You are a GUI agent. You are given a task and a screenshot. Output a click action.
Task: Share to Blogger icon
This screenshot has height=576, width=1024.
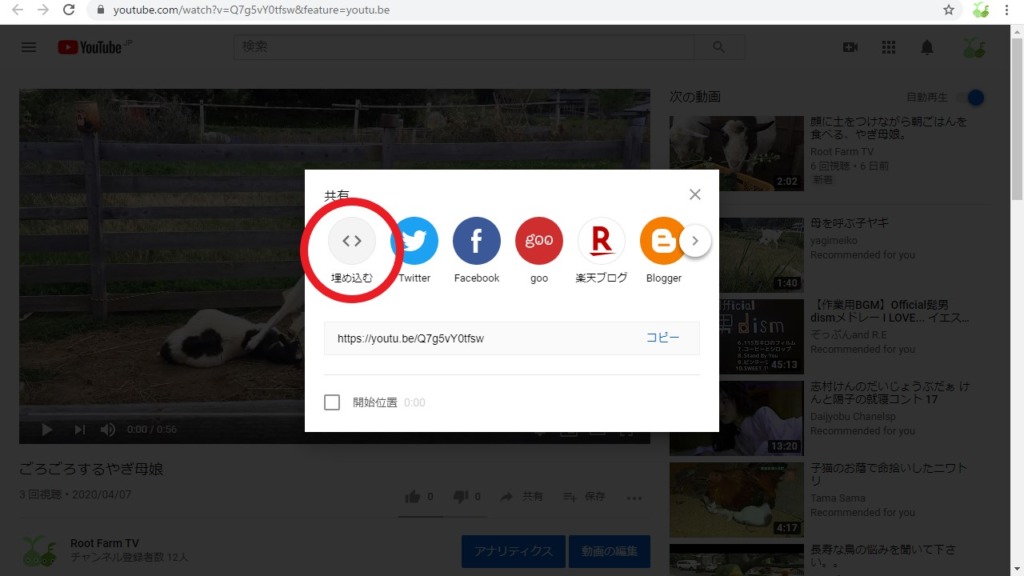coord(662,241)
